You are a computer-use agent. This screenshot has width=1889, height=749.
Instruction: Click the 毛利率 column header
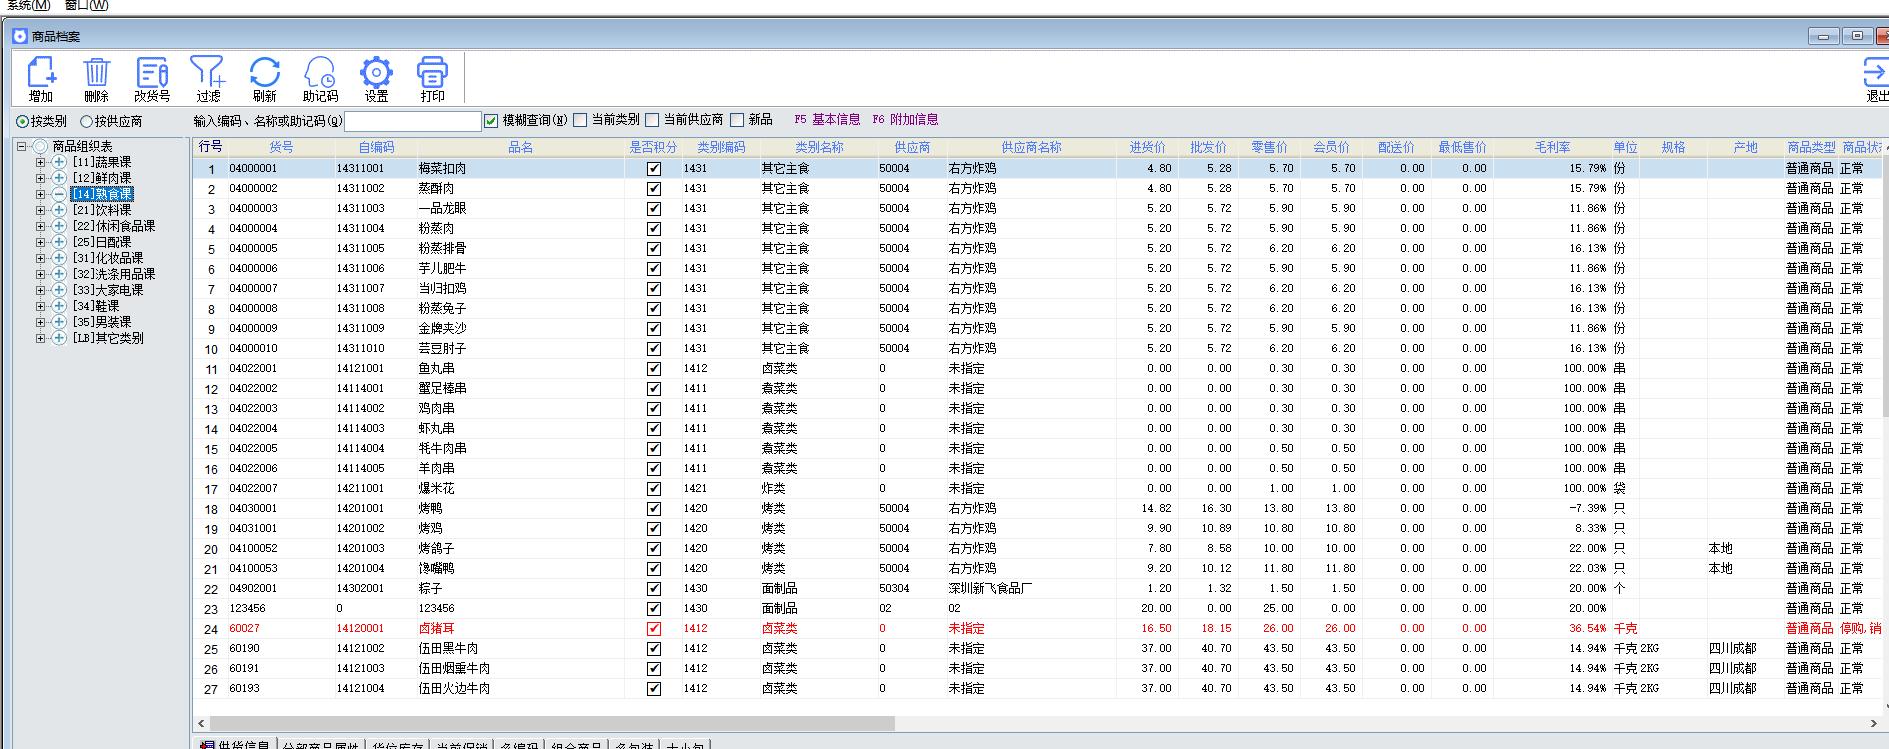1552,147
